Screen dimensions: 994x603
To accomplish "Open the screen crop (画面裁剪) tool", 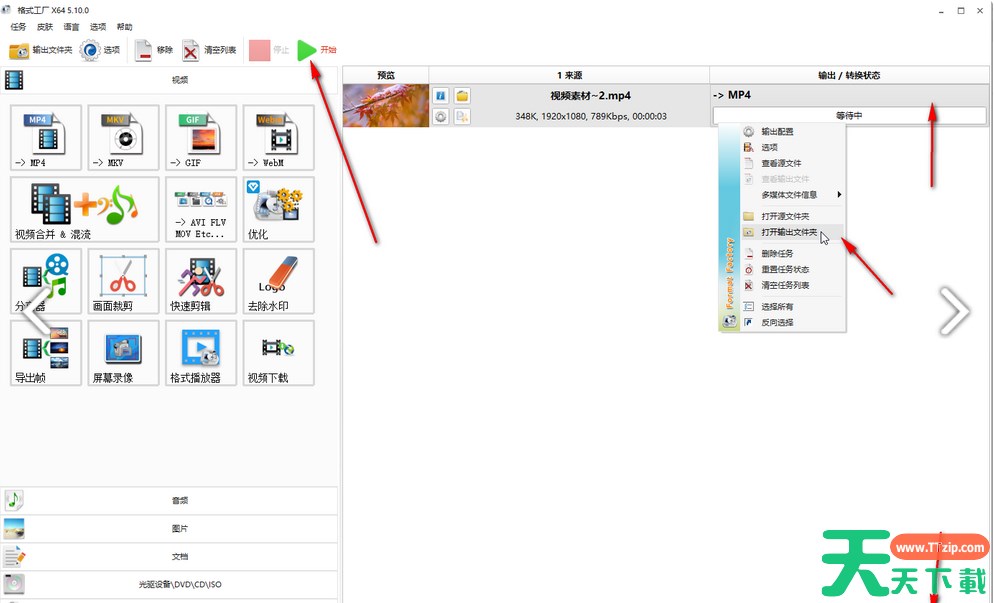I will click(x=124, y=281).
